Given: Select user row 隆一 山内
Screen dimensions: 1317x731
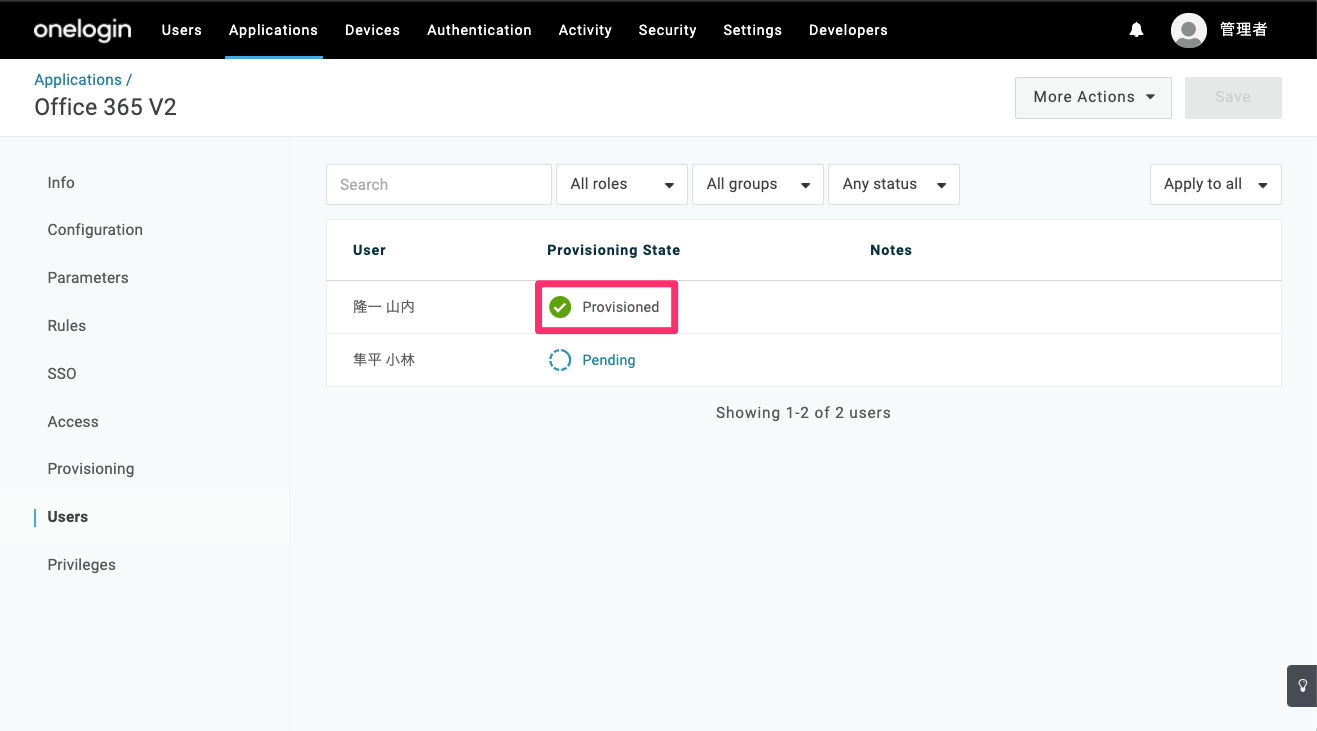Looking at the screenshot, I should [x=804, y=307].
